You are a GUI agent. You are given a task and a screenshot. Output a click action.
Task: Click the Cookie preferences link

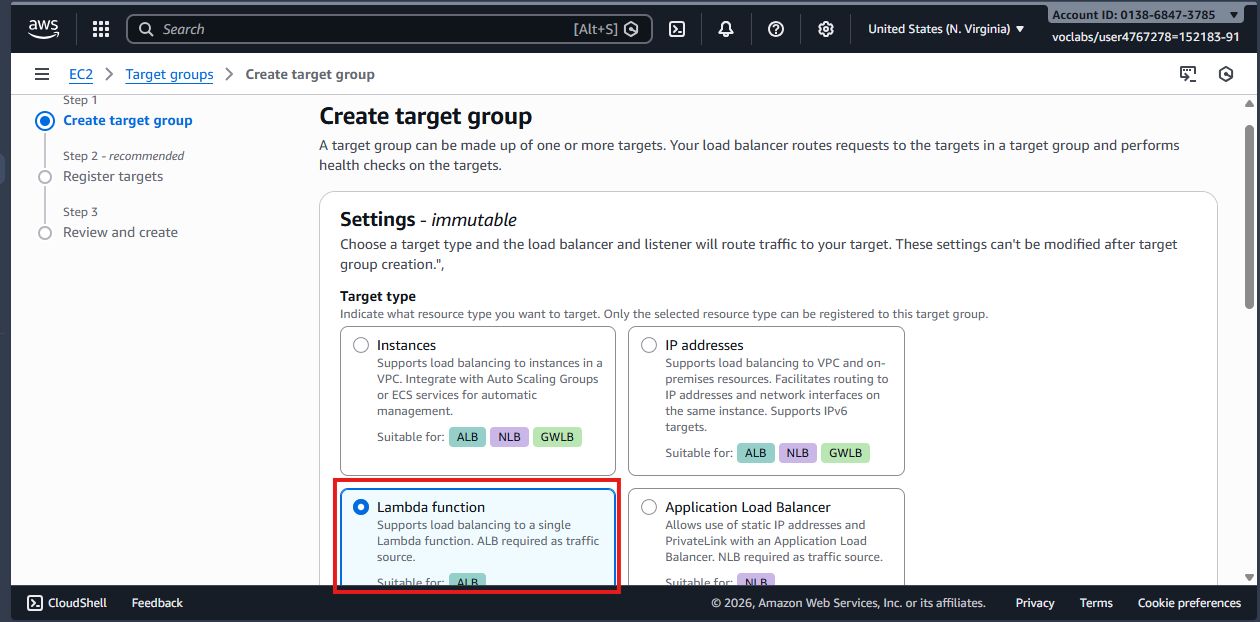(1189, 603)
